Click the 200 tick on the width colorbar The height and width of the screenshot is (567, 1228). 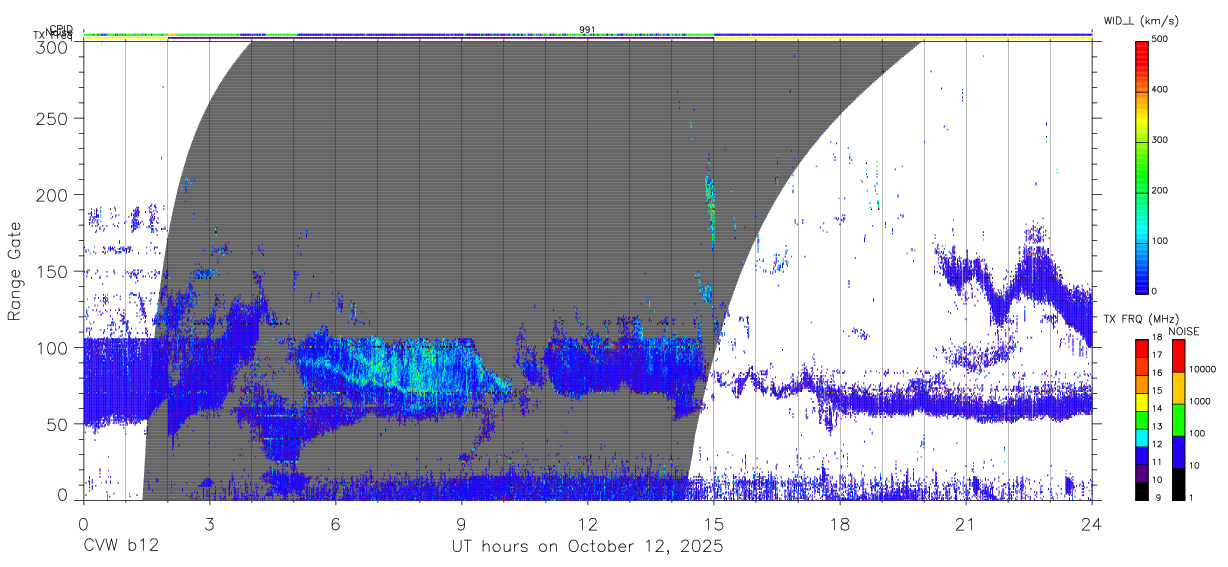1159,190
